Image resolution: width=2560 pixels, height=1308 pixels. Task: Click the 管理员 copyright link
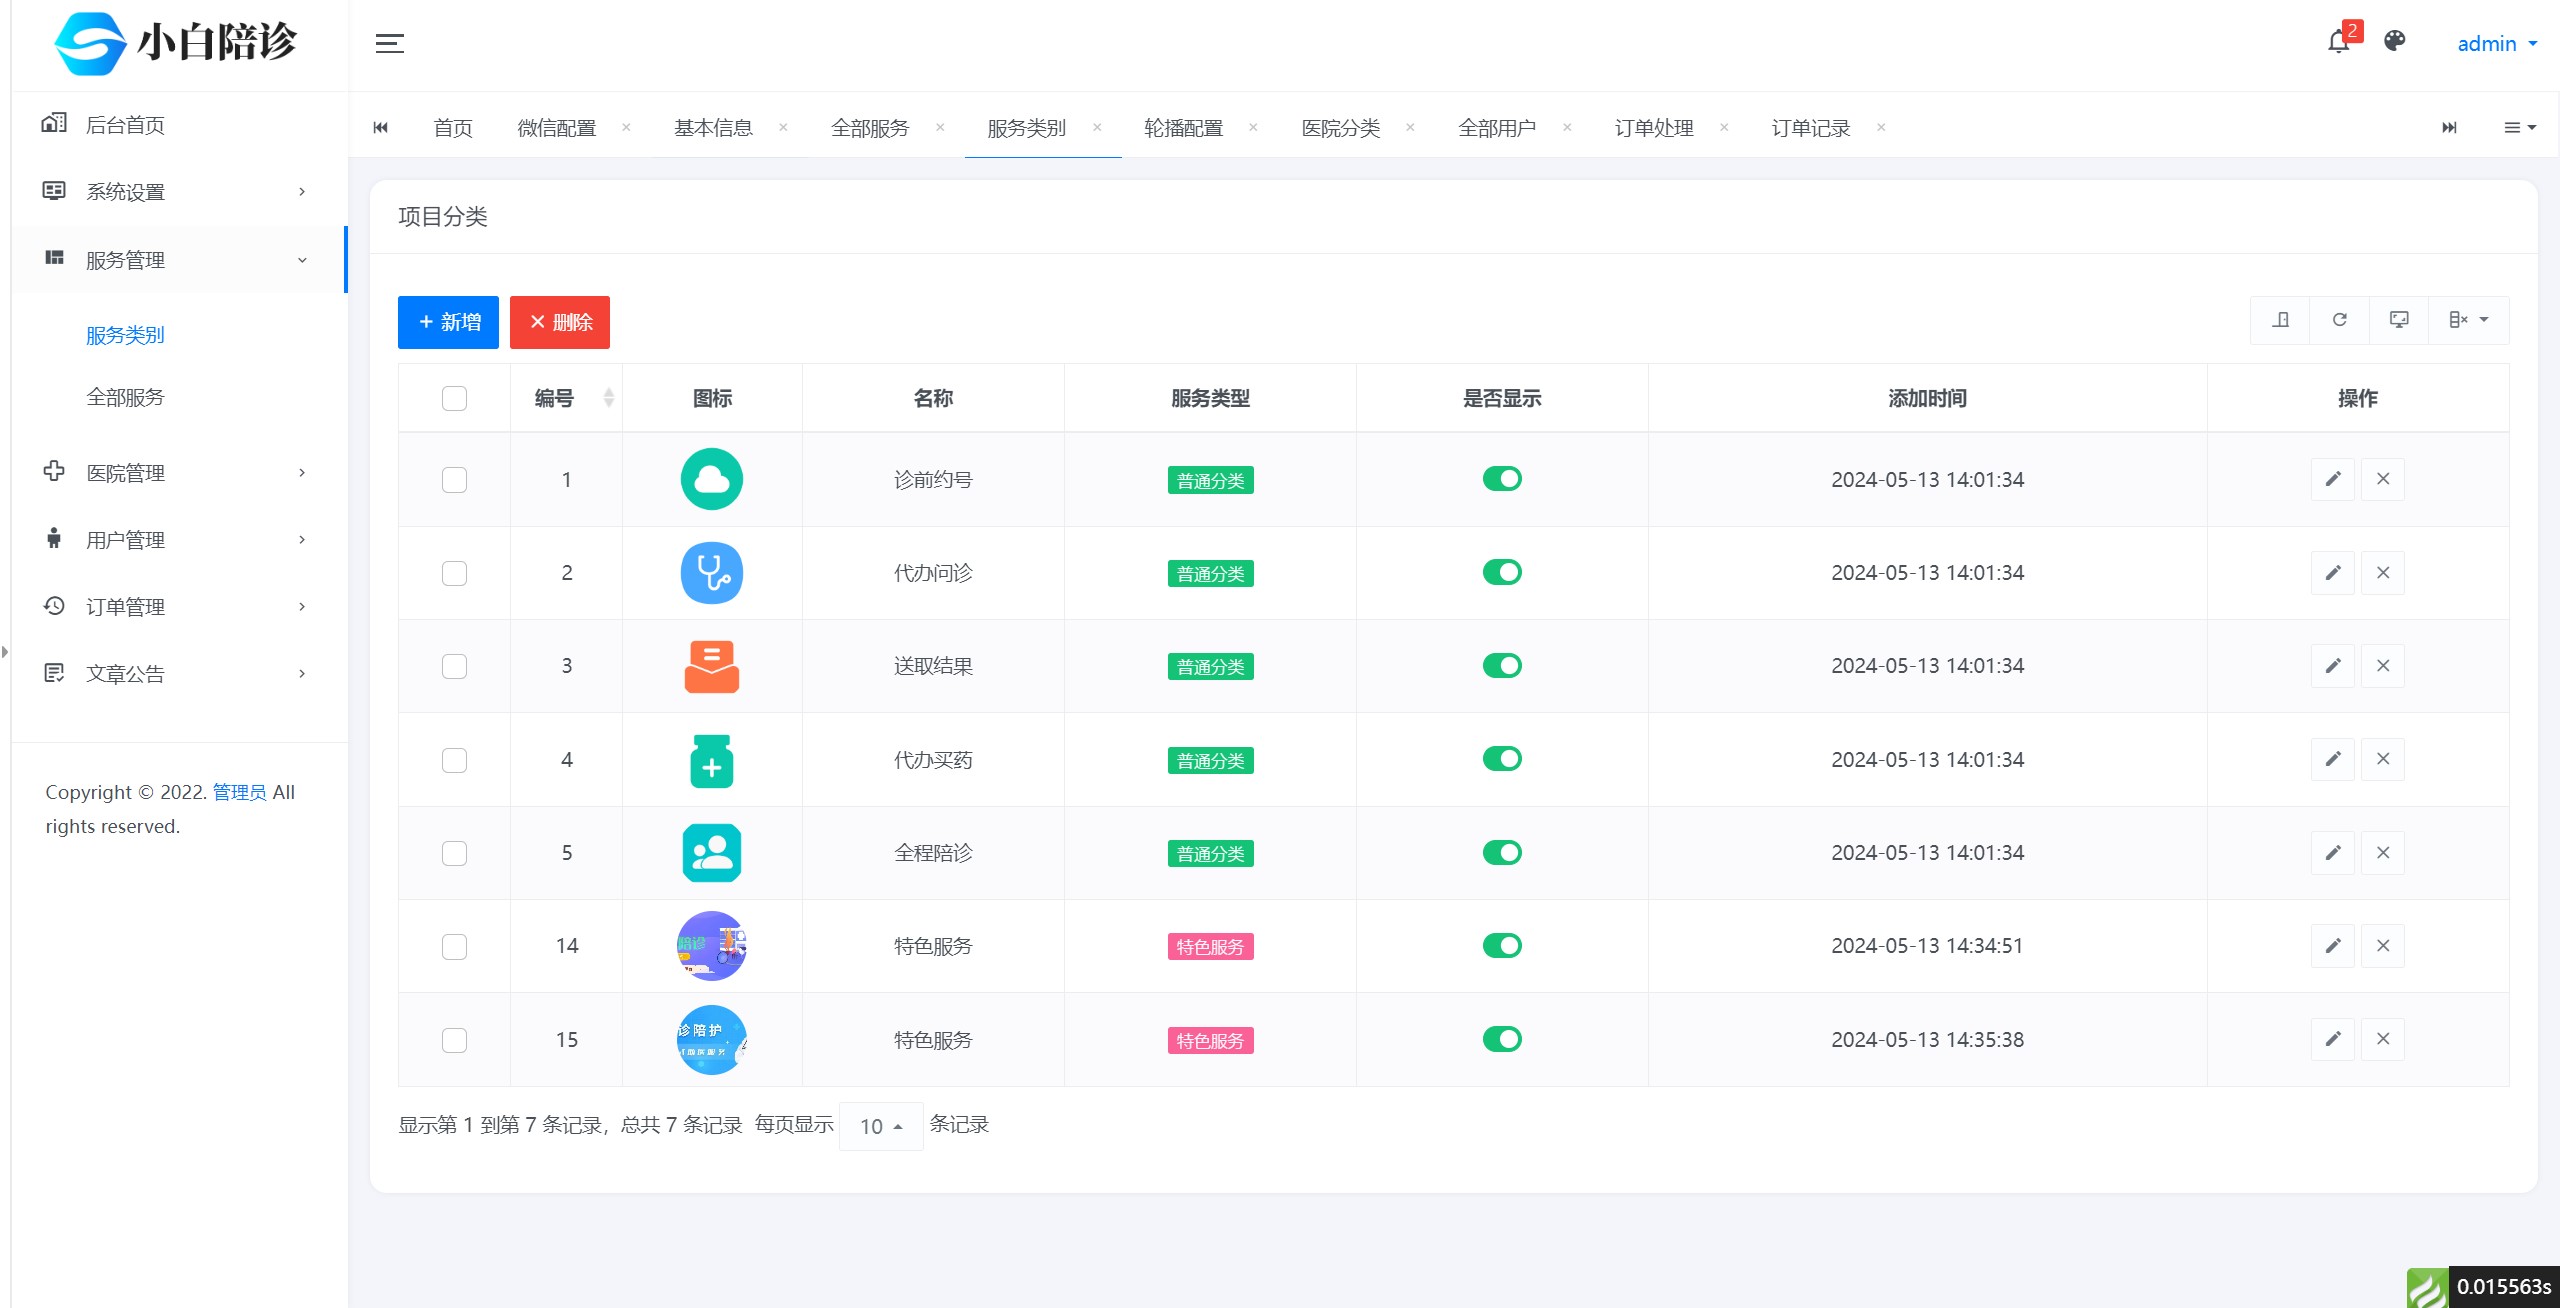tap(239, 792)
